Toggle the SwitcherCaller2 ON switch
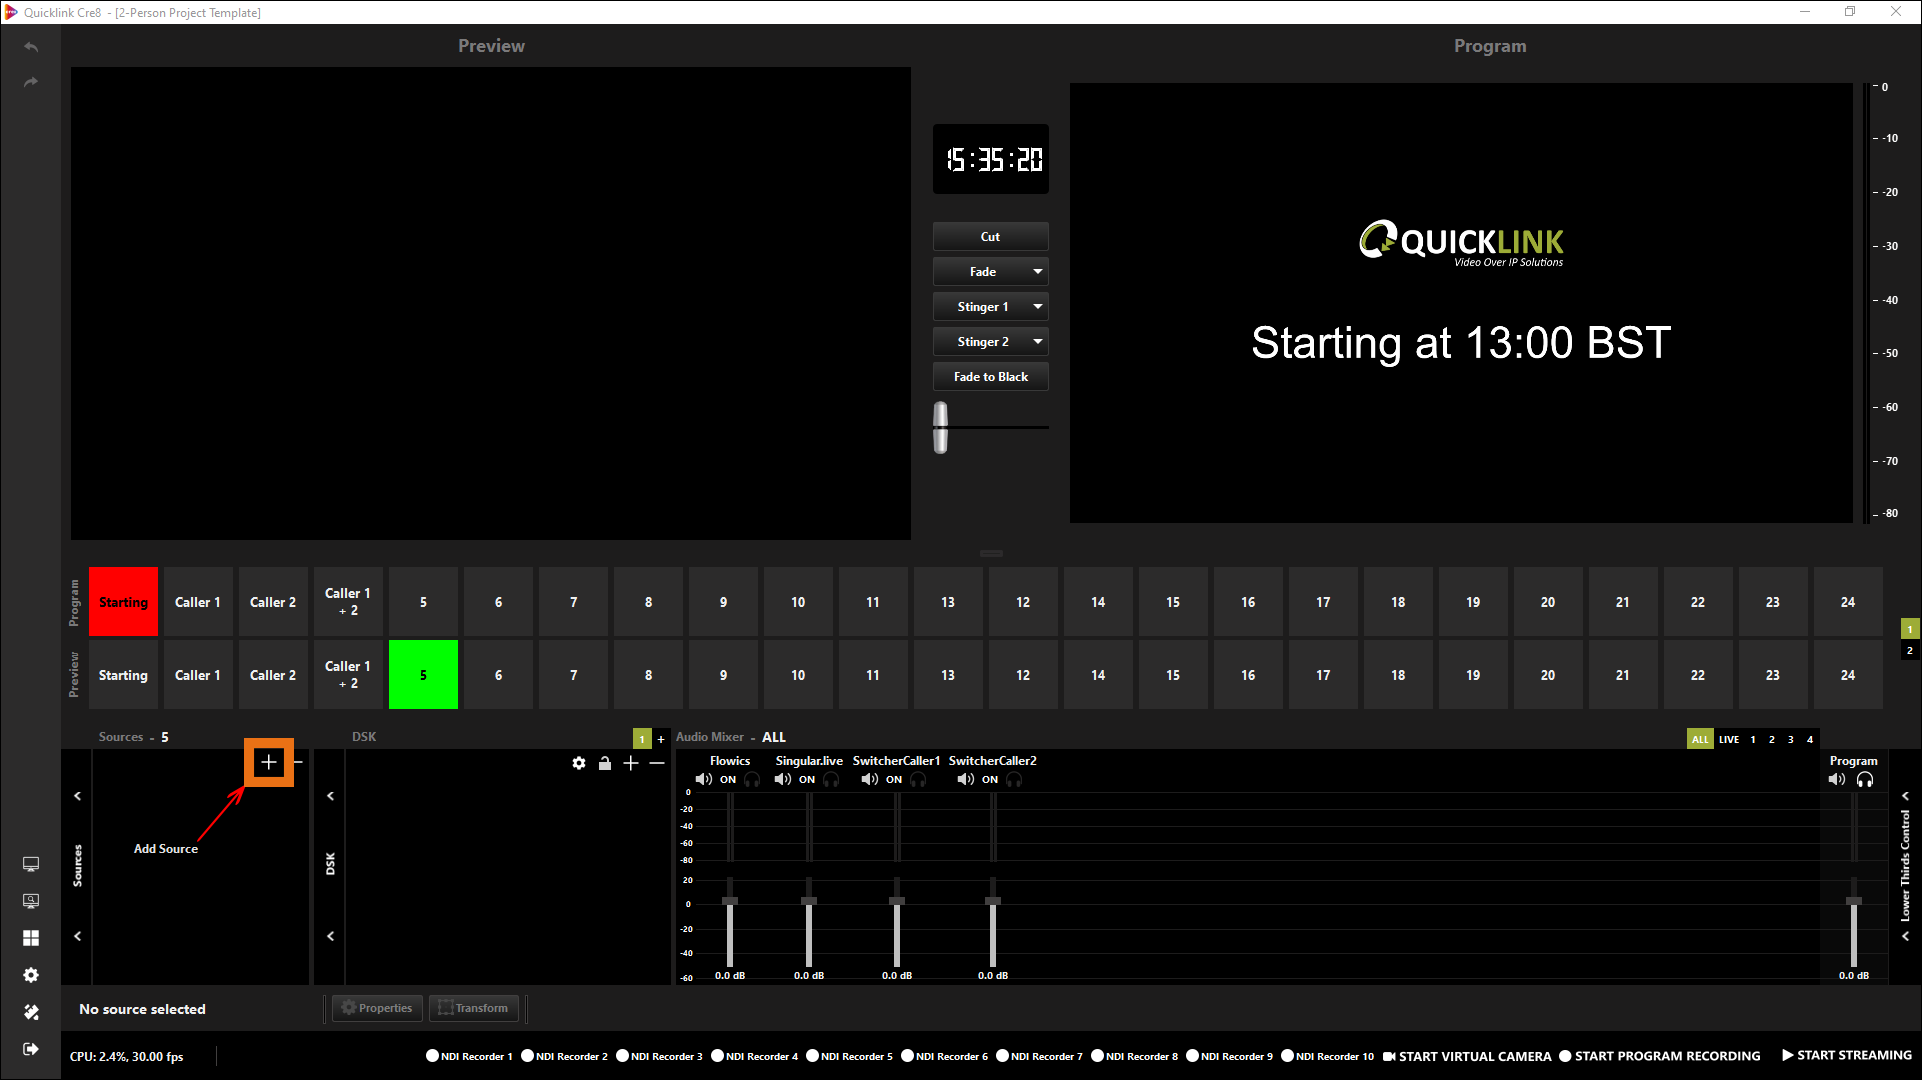Viewport: 1922px width, 1080px height. (990, 779)
